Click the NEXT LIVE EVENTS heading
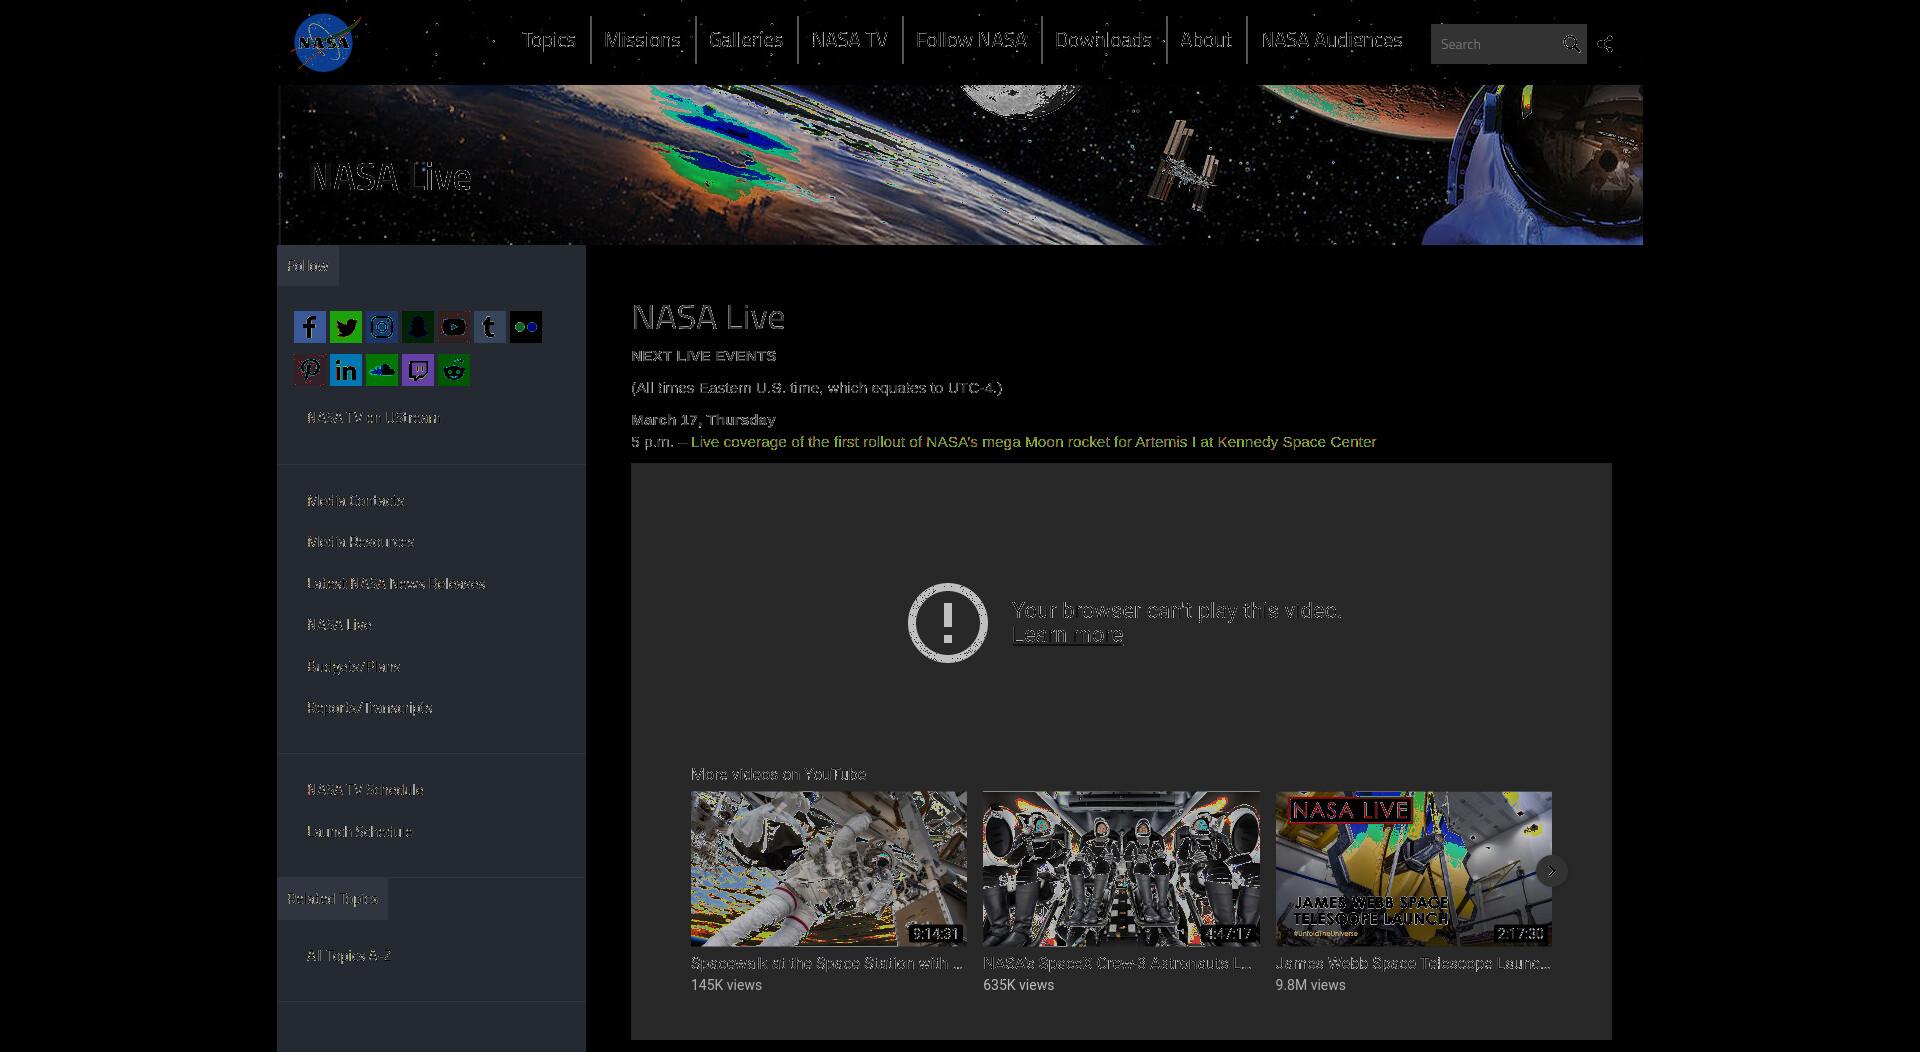Screen dimensions: 1920x1052 point(703,356)
